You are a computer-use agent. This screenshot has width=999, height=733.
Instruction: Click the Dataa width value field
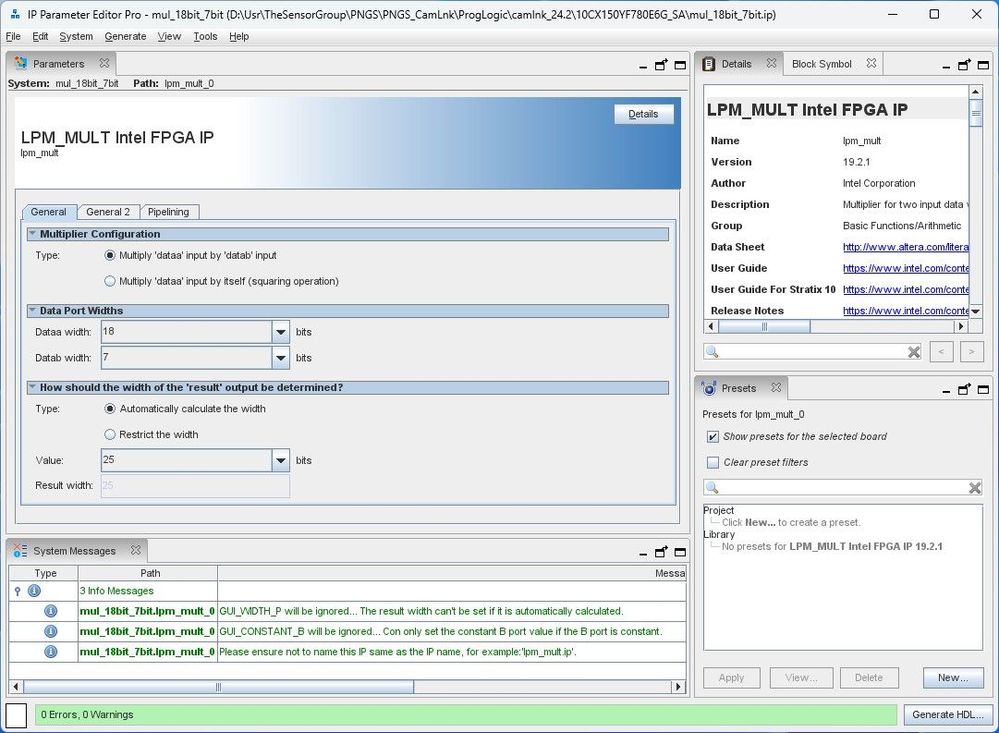coord(186,332)
